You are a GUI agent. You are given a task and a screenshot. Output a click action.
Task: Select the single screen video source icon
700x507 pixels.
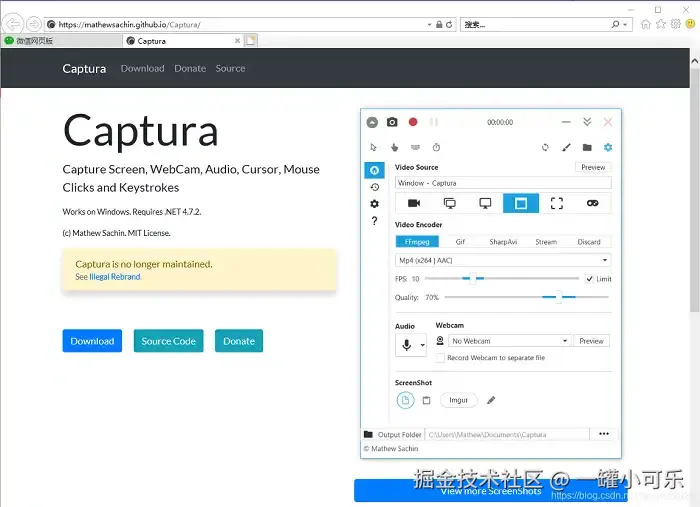(485, 203)
